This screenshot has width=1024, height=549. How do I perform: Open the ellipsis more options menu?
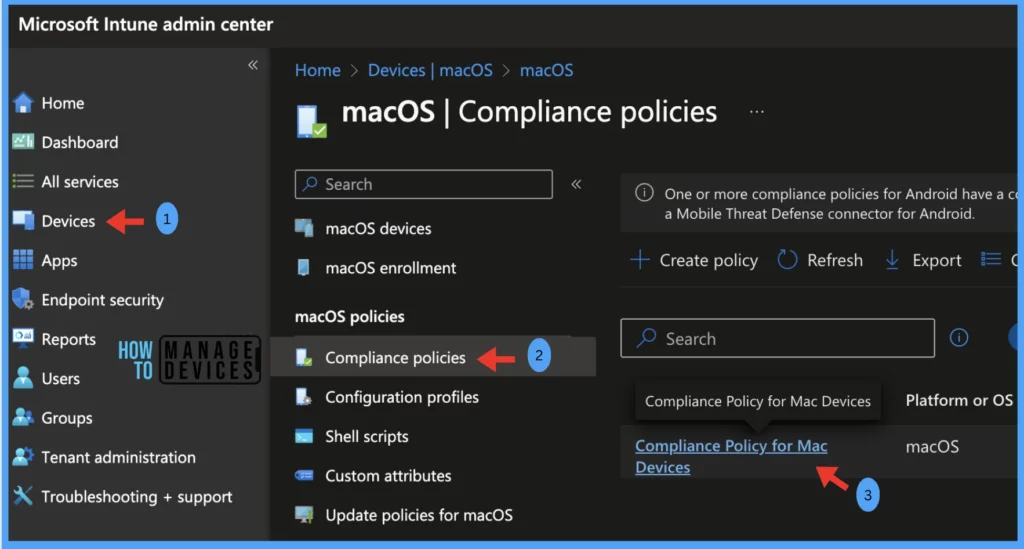(756, 112)
